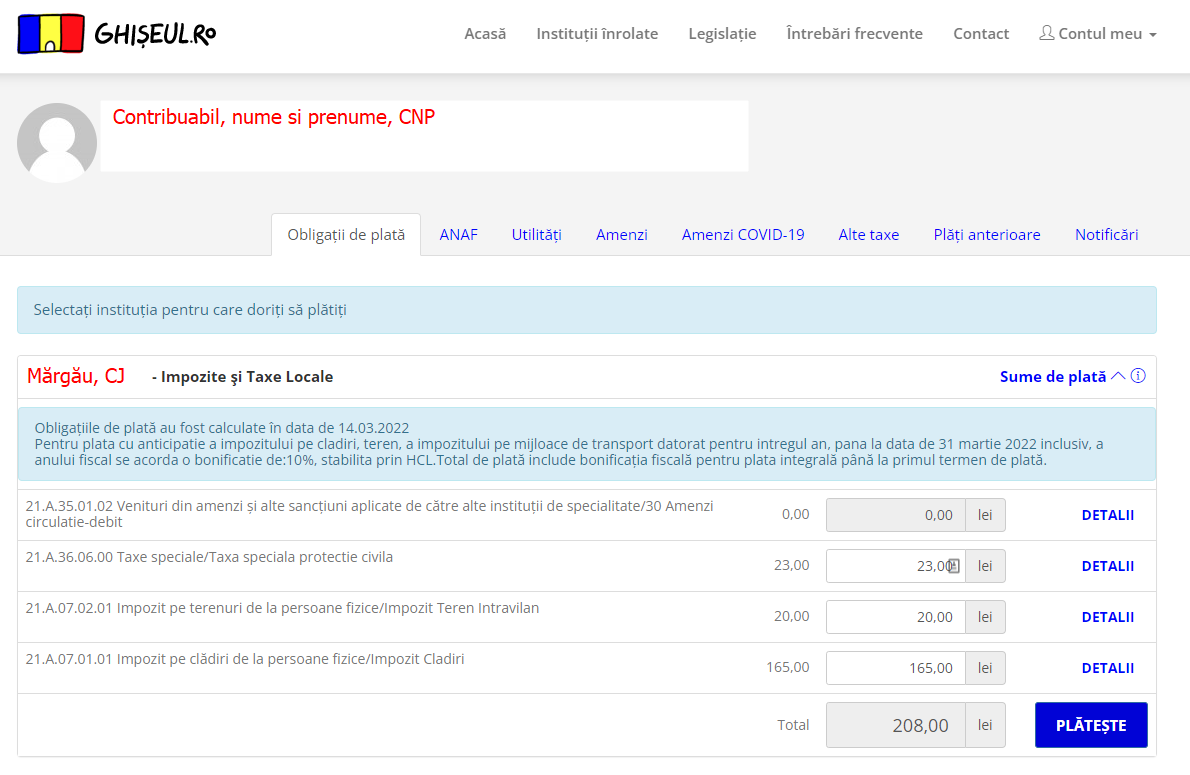The height and width of the screenshot is (775, 1190).
Task: Select the Amenzi tab
Action: [x=622, y=235]
